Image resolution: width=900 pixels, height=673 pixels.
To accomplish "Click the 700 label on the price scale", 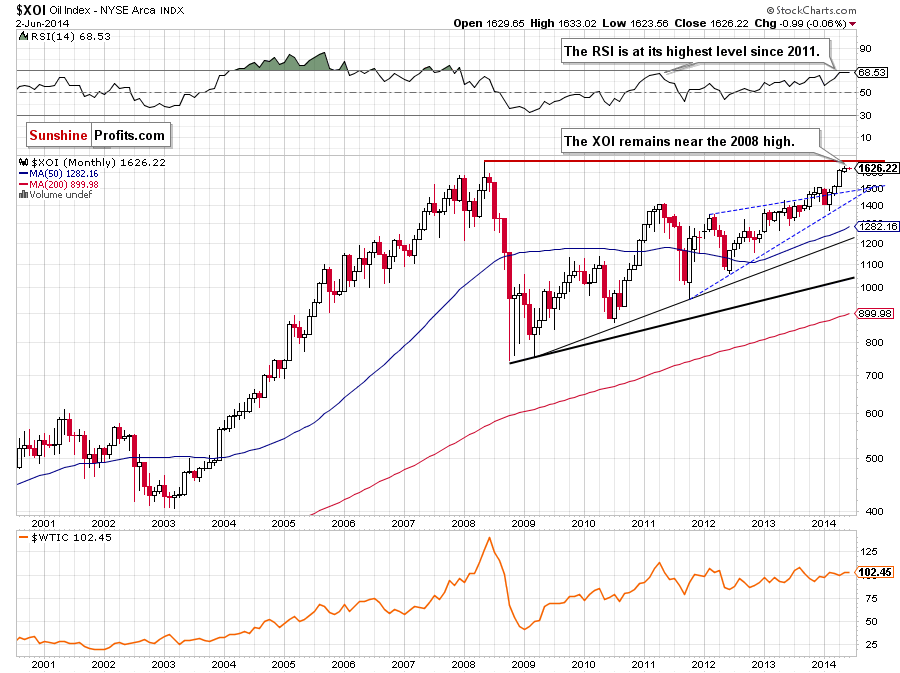I will [x=874, y=375].
